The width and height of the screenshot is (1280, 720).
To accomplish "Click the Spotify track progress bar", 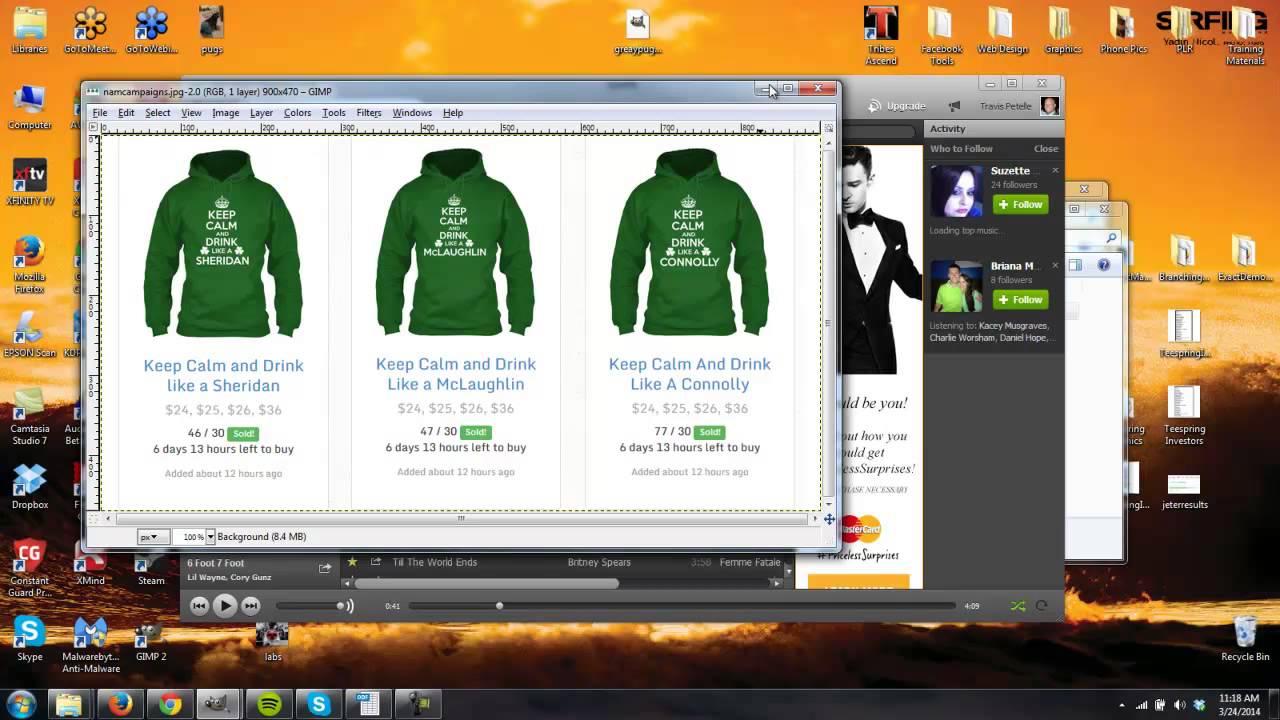I will tap(682, 606).
